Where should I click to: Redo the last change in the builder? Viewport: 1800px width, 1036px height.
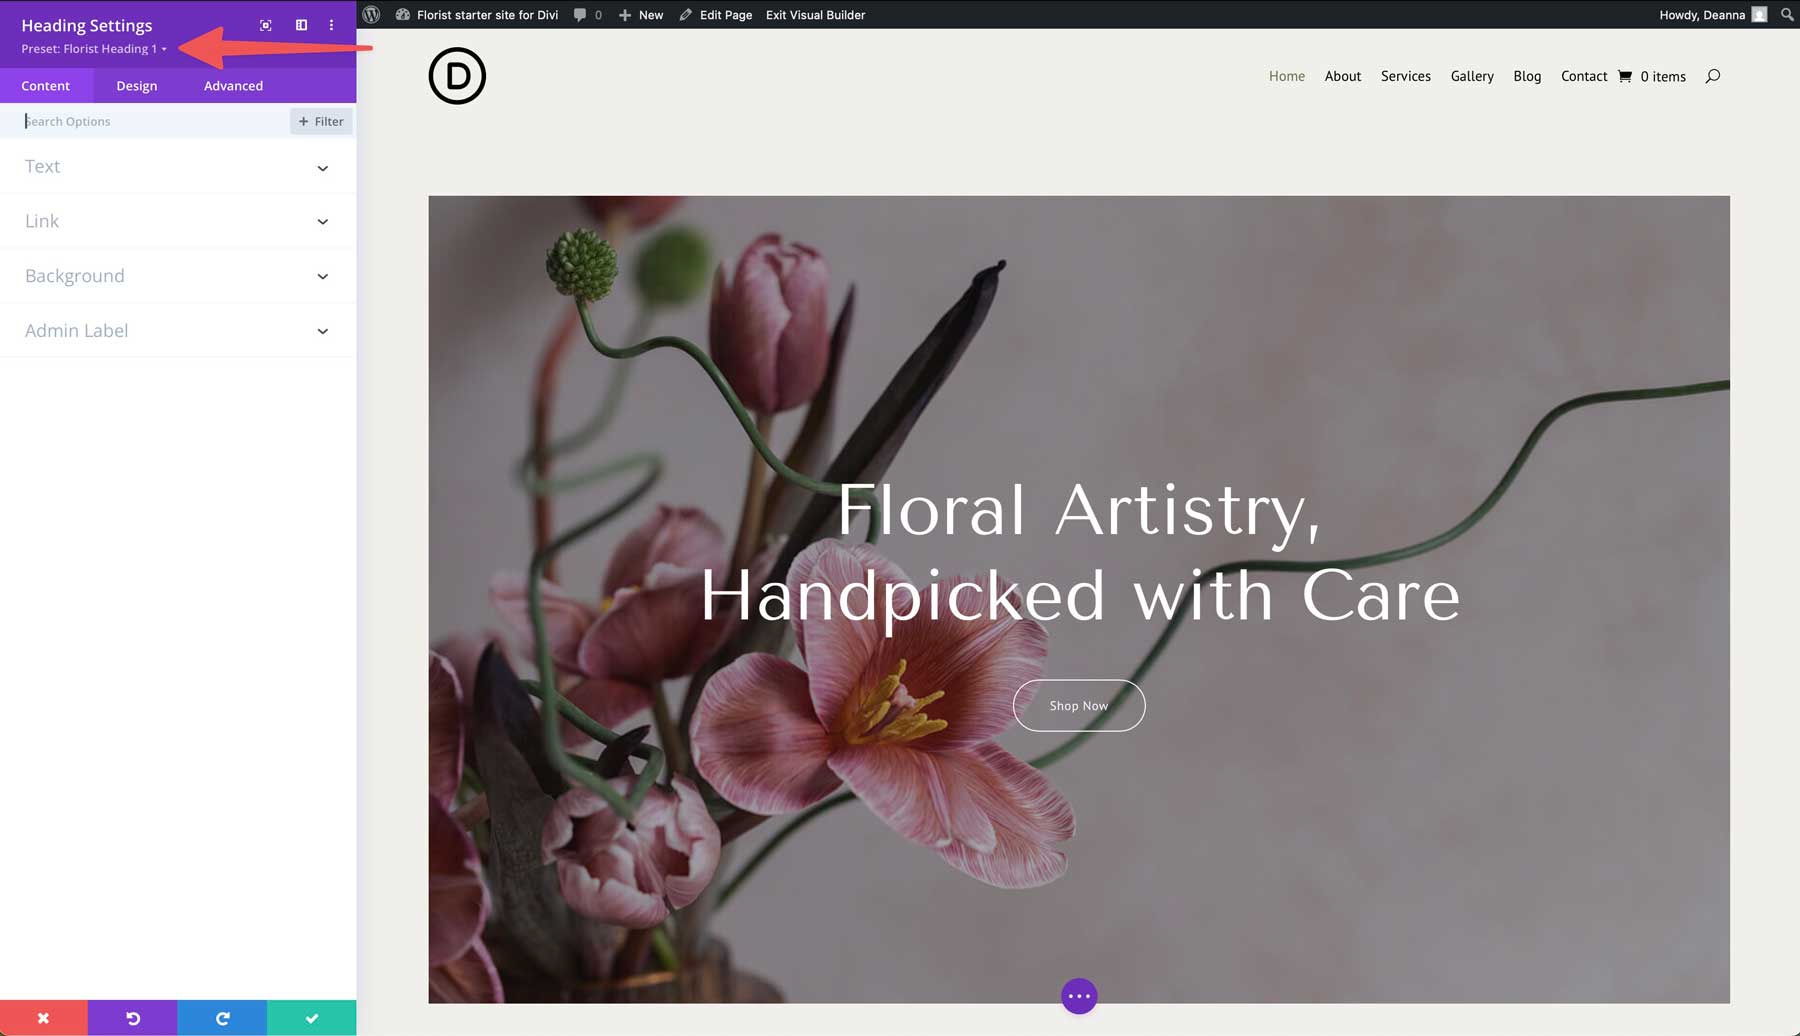click(222, 1017)
